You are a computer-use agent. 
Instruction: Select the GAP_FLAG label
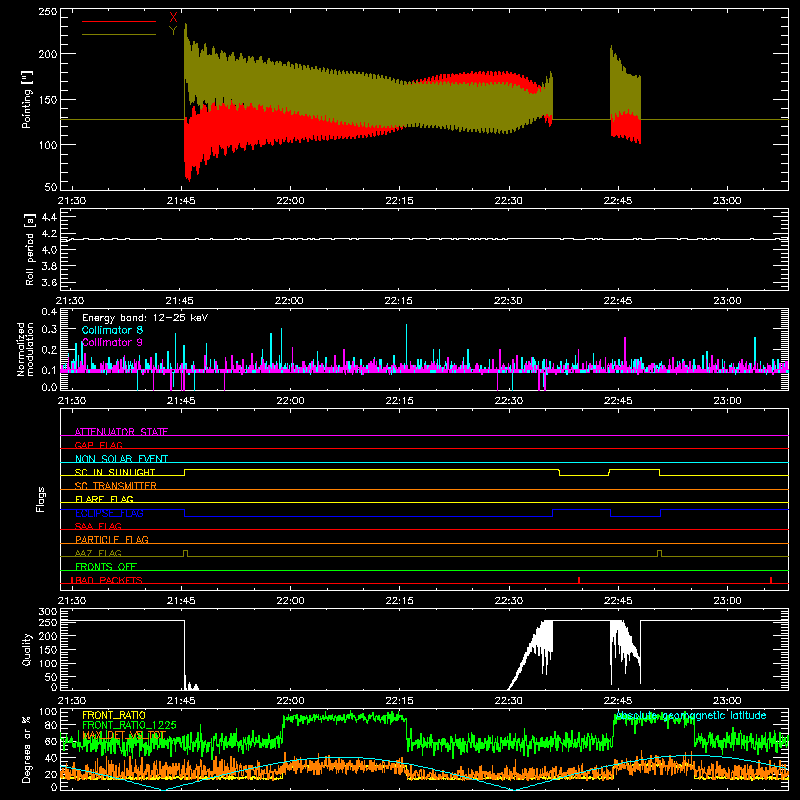[98, 445]
